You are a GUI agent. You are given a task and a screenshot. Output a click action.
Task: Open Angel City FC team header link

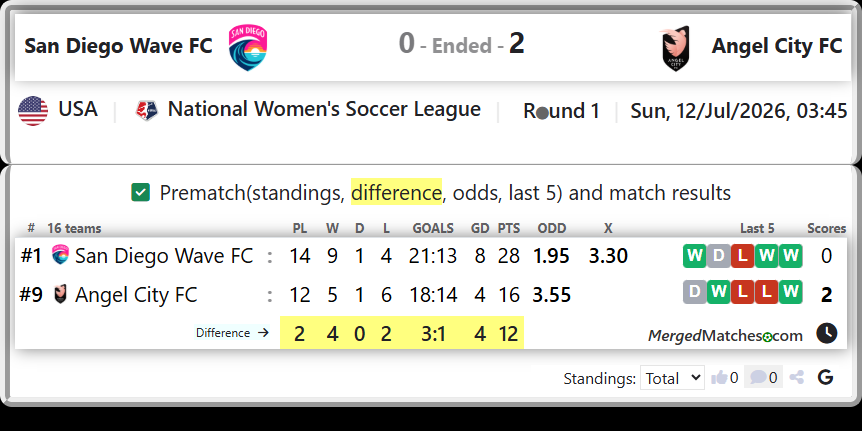pos(777,46)
